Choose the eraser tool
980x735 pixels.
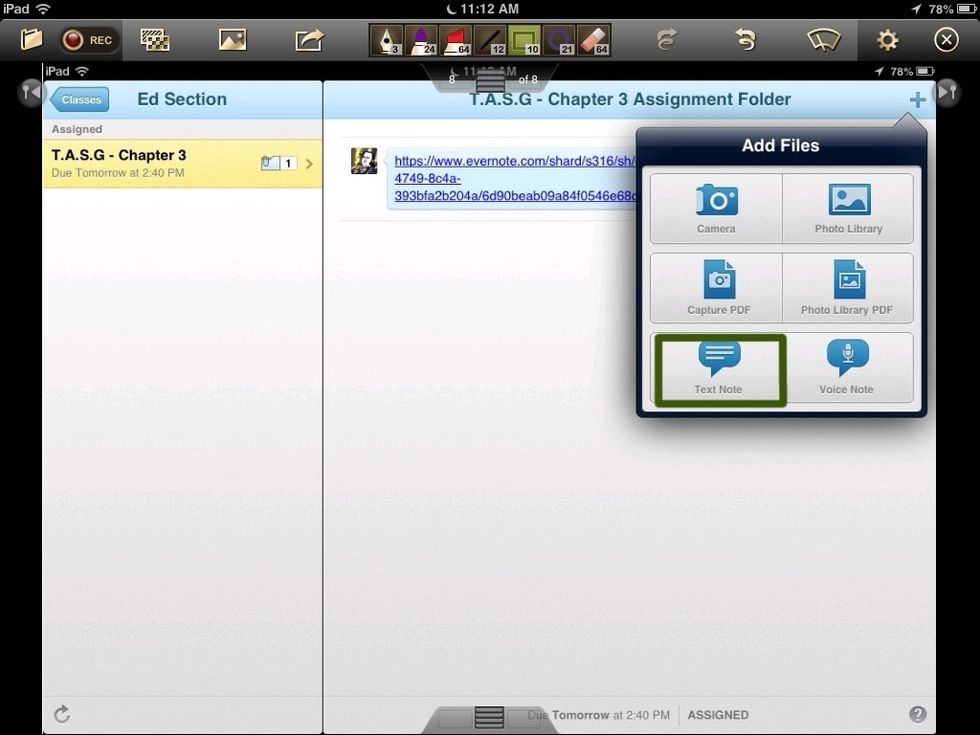pos(593,40)
